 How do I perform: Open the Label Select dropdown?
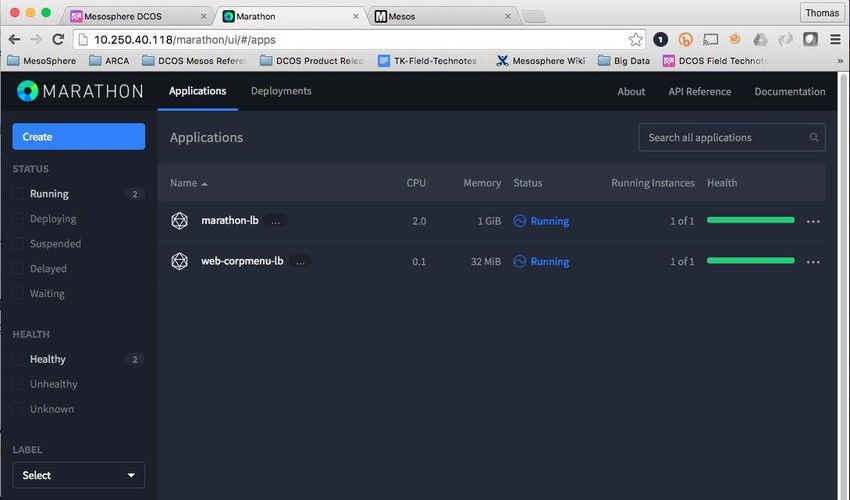(79, 475)
